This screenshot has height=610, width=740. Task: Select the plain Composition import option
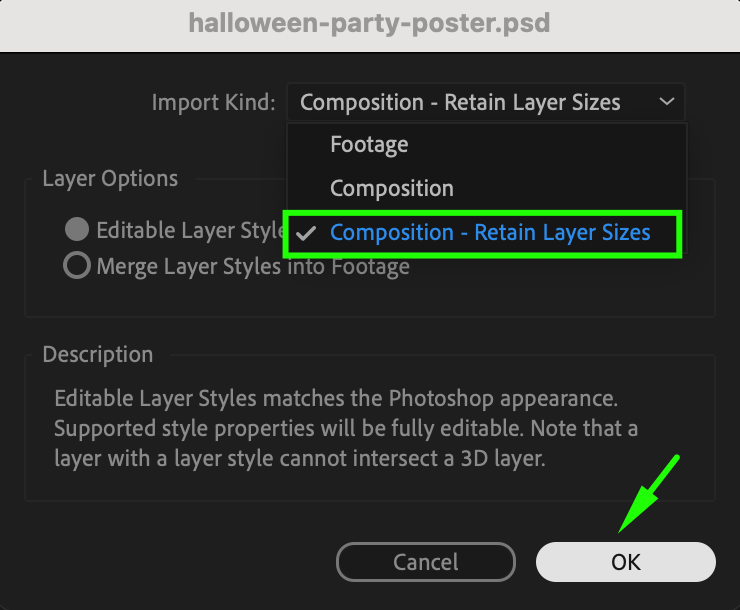[391, 188]
